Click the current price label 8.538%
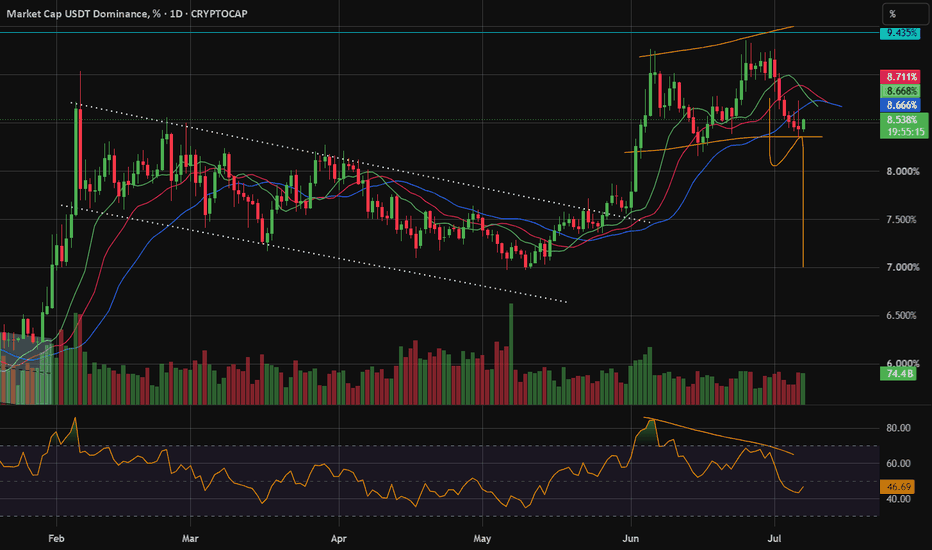Image resolution: width=932 pixels, height=550 pixels. [x=903, y=120]
